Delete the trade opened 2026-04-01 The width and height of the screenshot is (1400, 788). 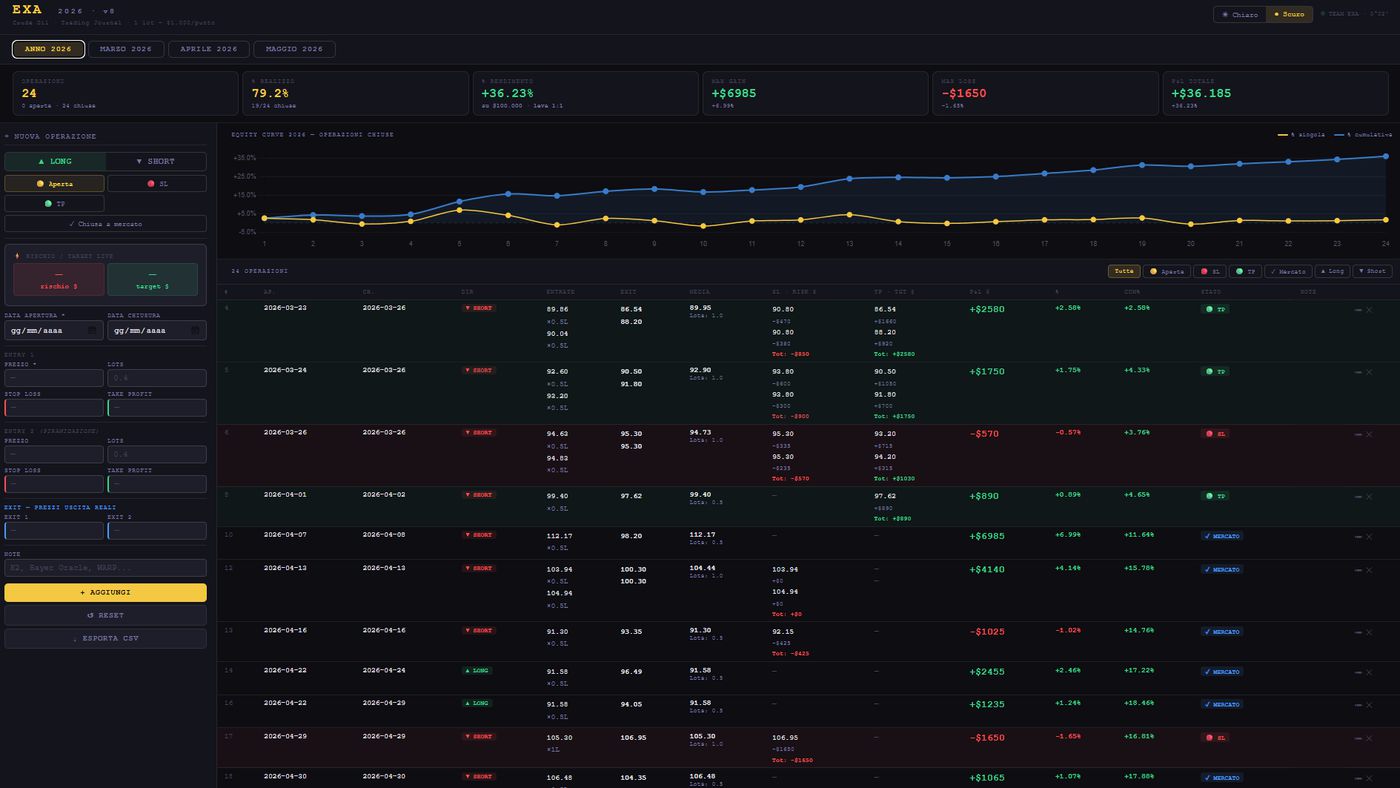(x=1369, y=496)
